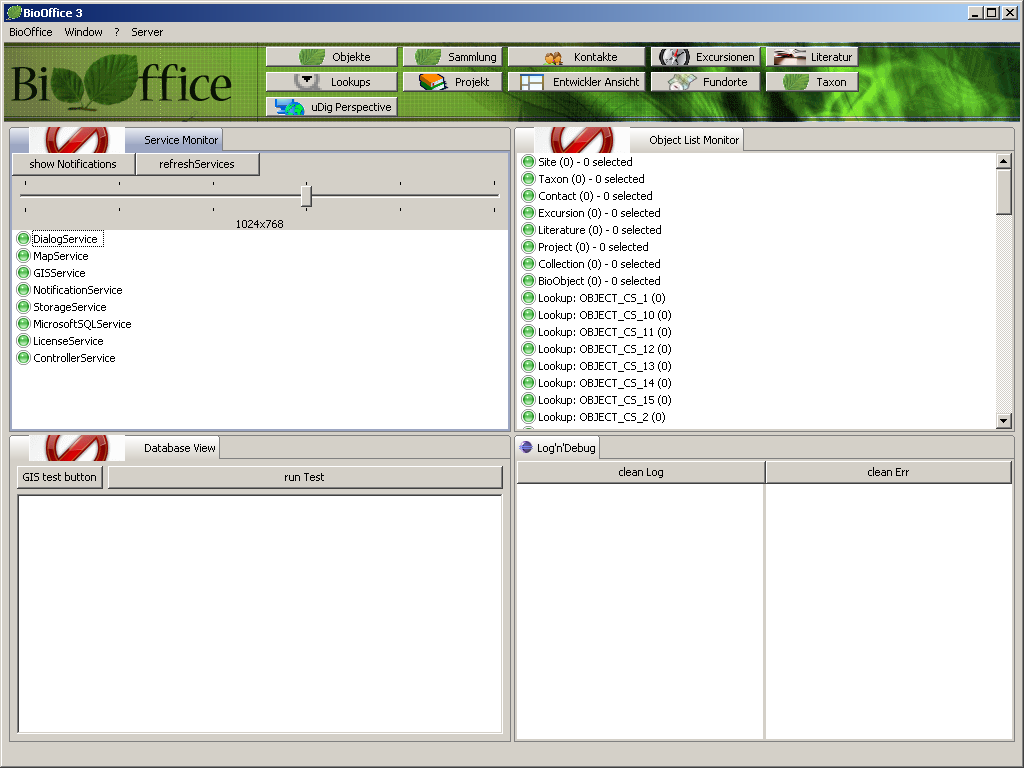
Task: Open the Taxon perspective
Action: [812, 82]
